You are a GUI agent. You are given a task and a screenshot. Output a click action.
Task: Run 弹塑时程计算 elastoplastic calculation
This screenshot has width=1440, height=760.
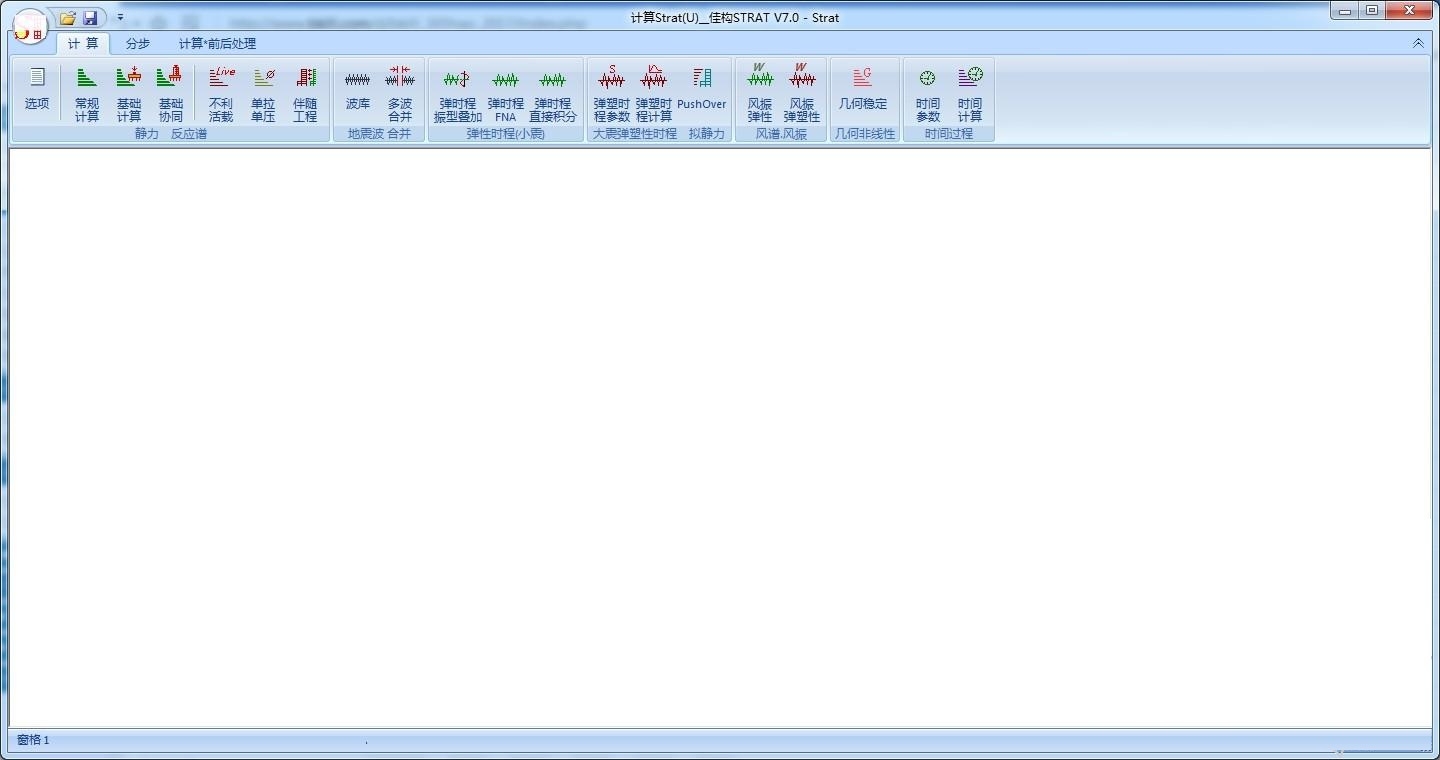(x=654, y=92)
